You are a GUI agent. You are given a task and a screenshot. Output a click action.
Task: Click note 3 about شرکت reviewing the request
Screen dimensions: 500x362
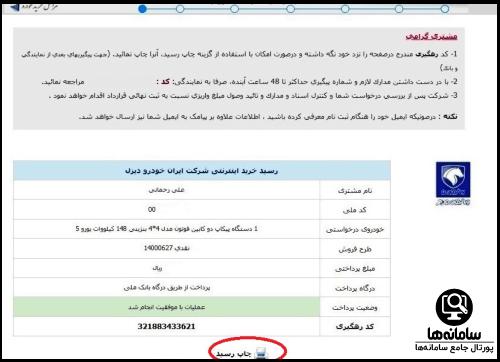point(253,96)
